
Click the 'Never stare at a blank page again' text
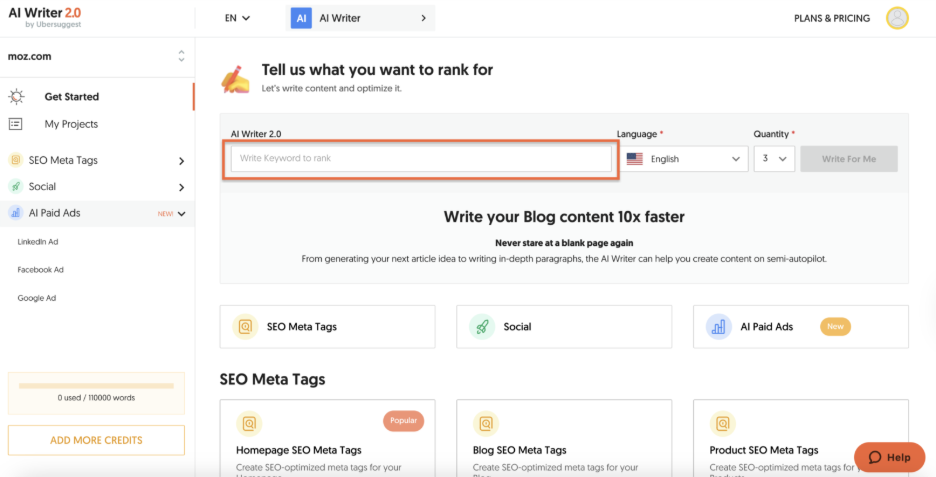564,243
